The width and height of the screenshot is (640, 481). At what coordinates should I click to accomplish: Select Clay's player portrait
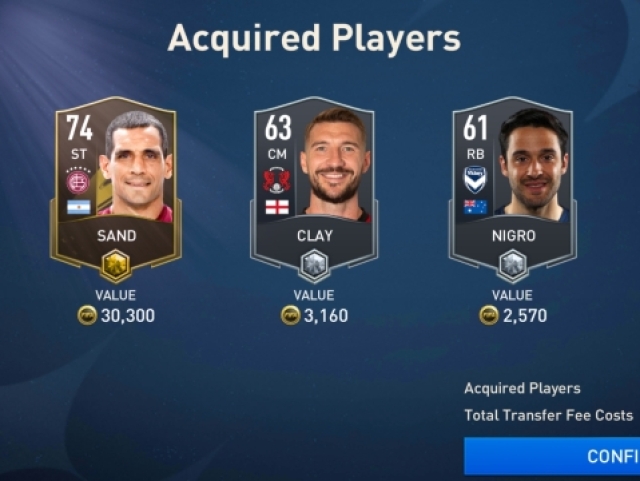pyautogui.click(x=335, y=163)
